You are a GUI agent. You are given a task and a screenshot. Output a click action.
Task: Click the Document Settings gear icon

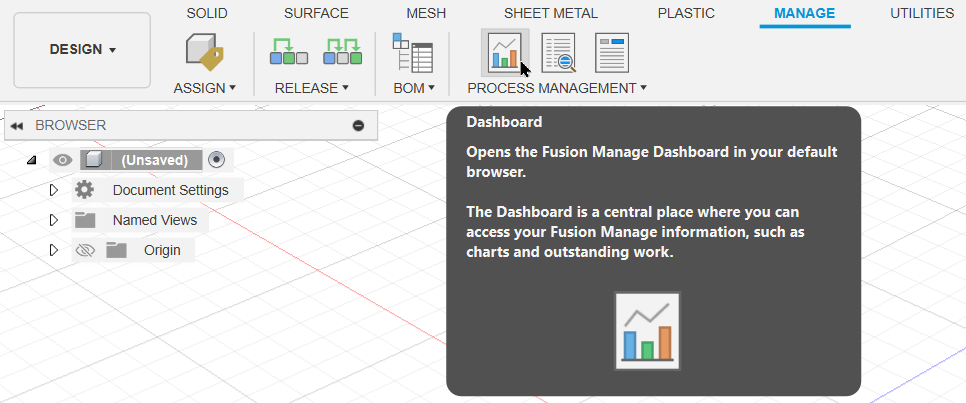[84, 190]
